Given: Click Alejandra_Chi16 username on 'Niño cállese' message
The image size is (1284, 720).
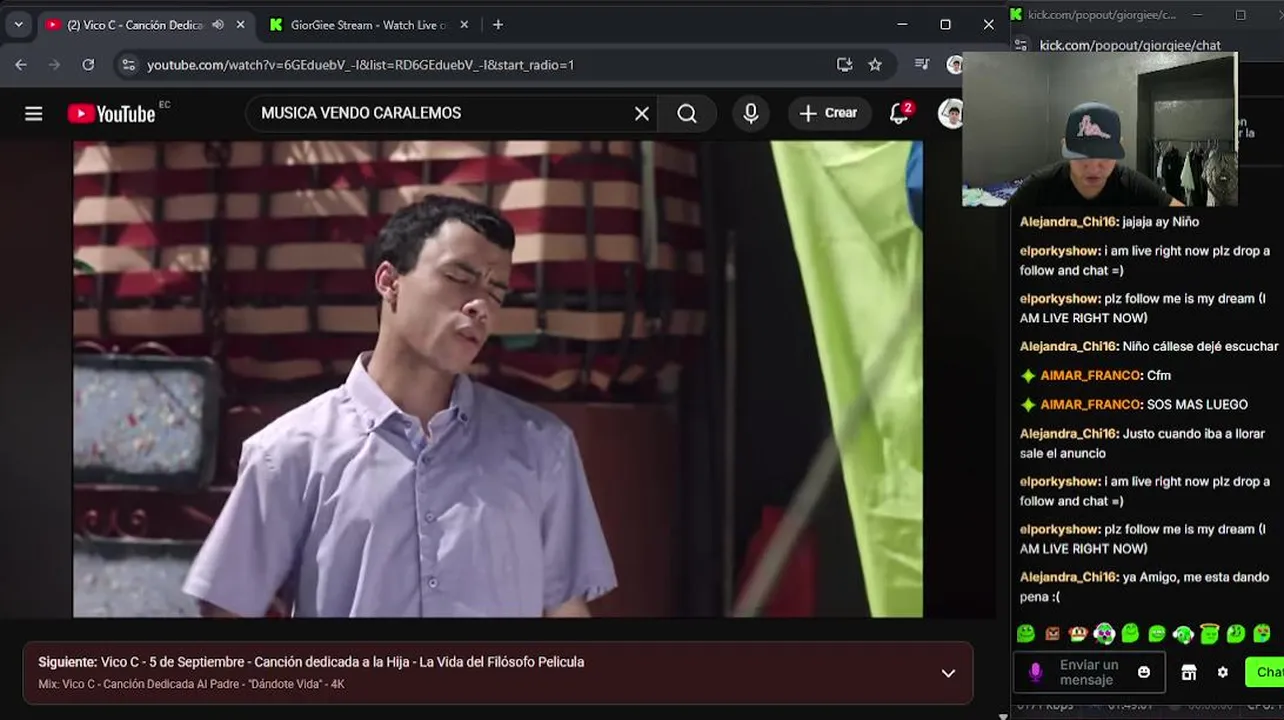Looking at the screenshot, I should tap(1068, 347).
